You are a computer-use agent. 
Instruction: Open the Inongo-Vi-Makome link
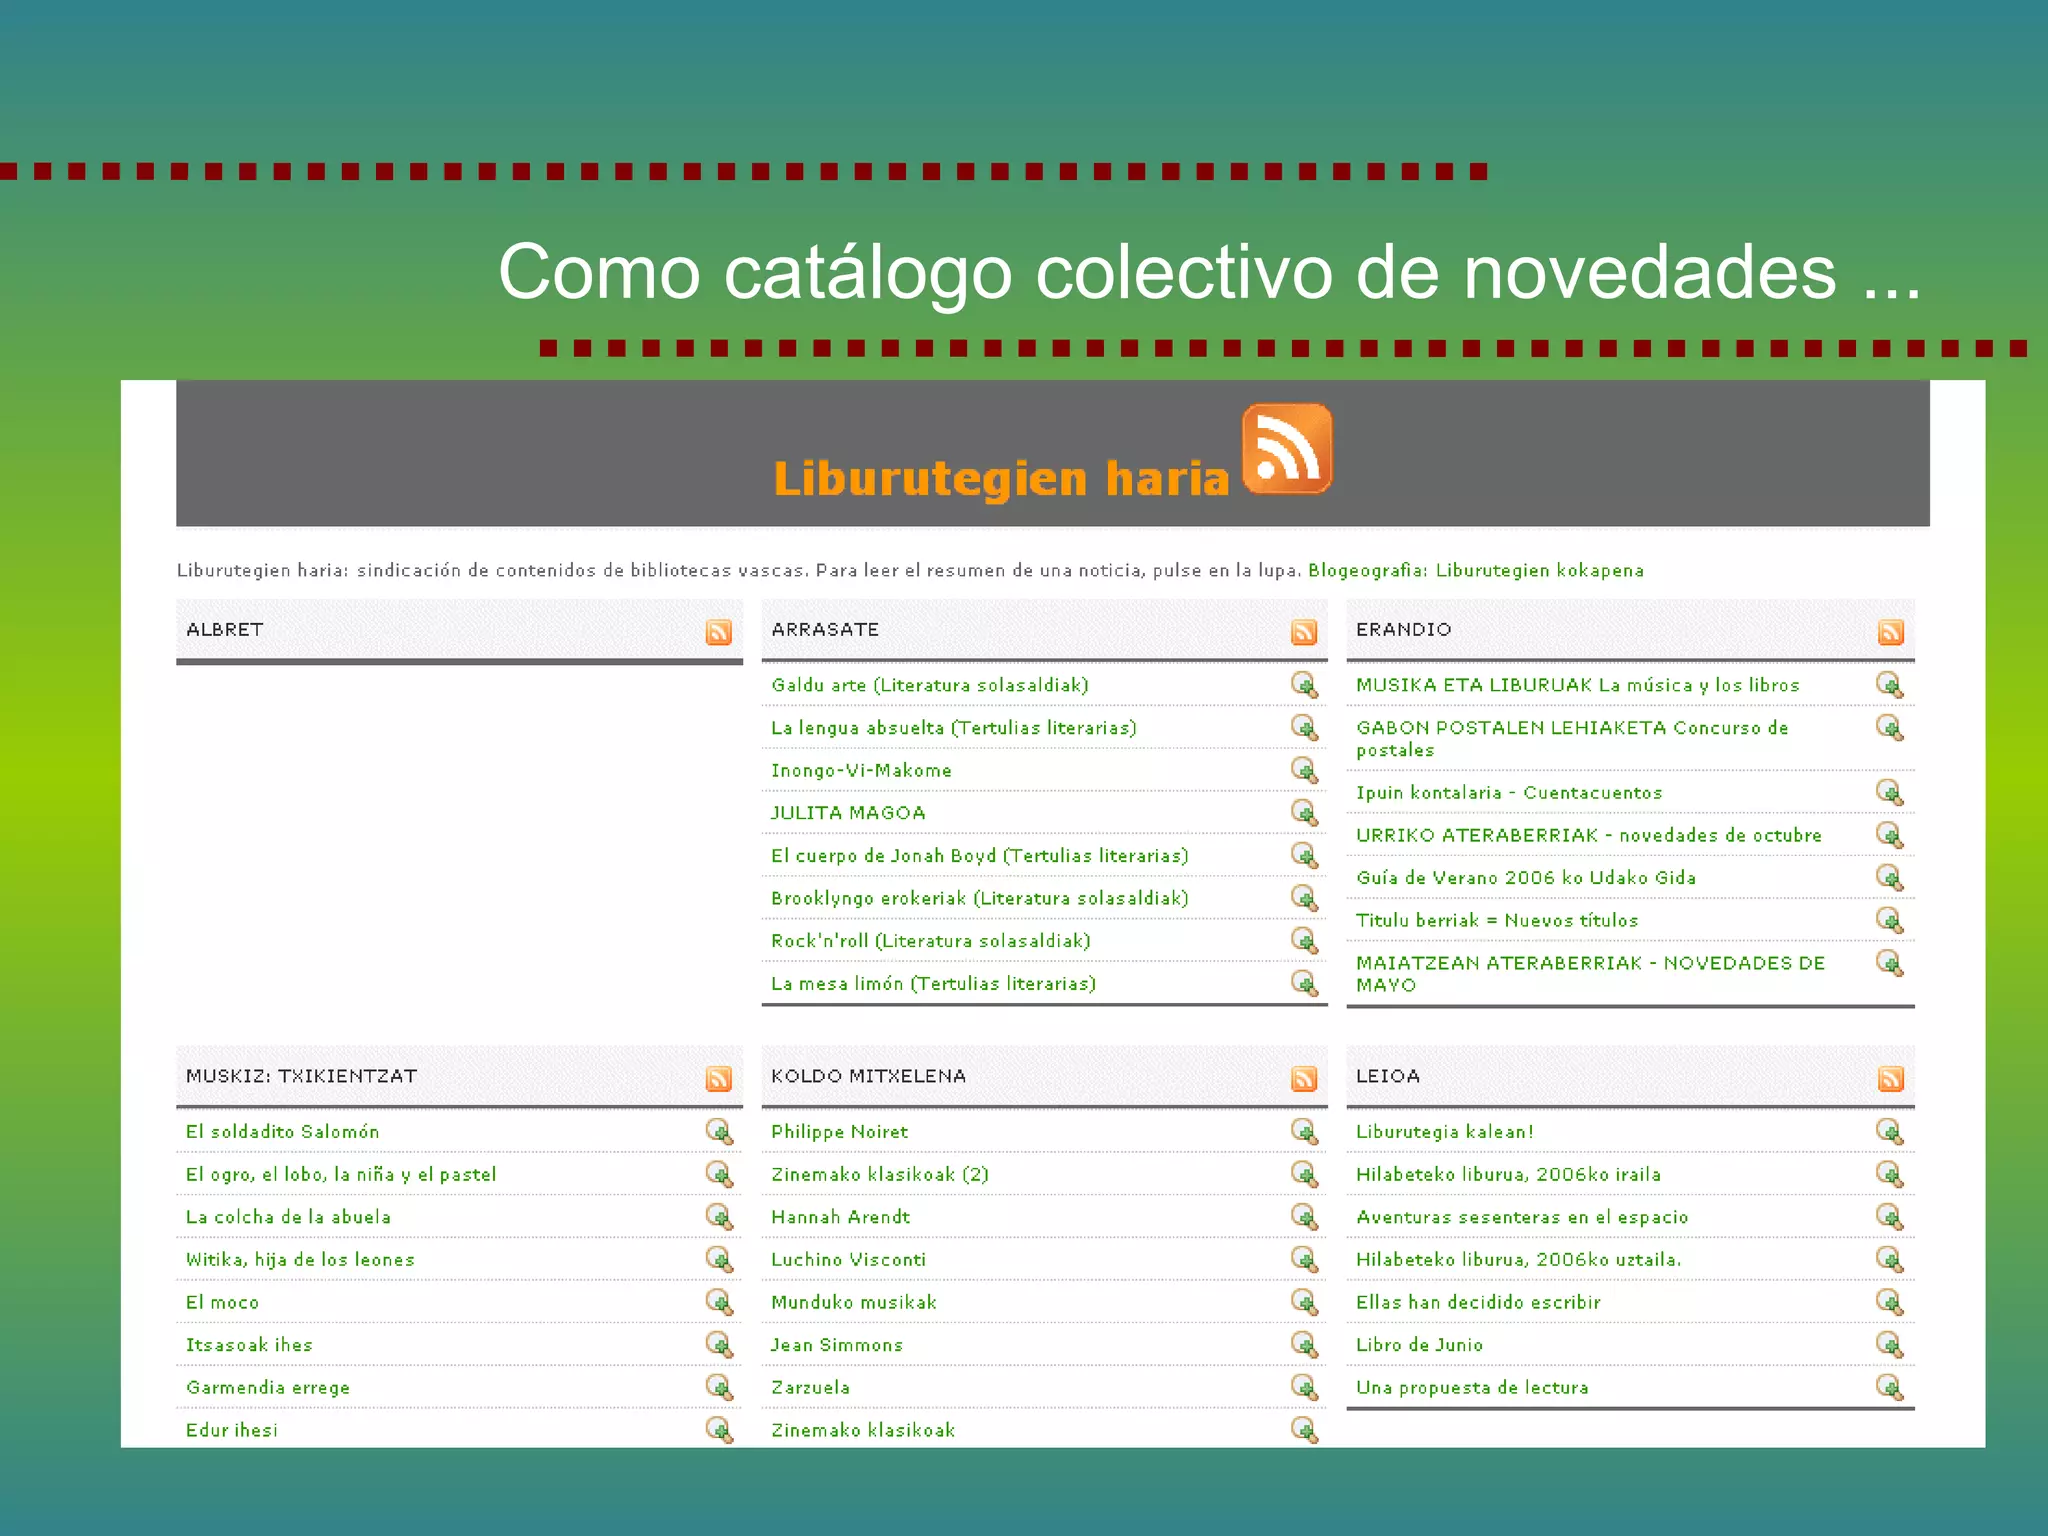click(x=861, y=770)
